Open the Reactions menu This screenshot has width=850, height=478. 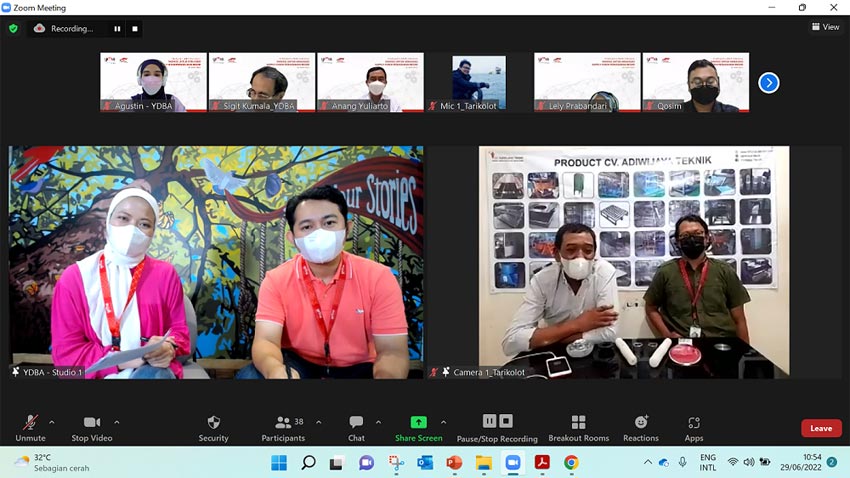pos(641,428)
